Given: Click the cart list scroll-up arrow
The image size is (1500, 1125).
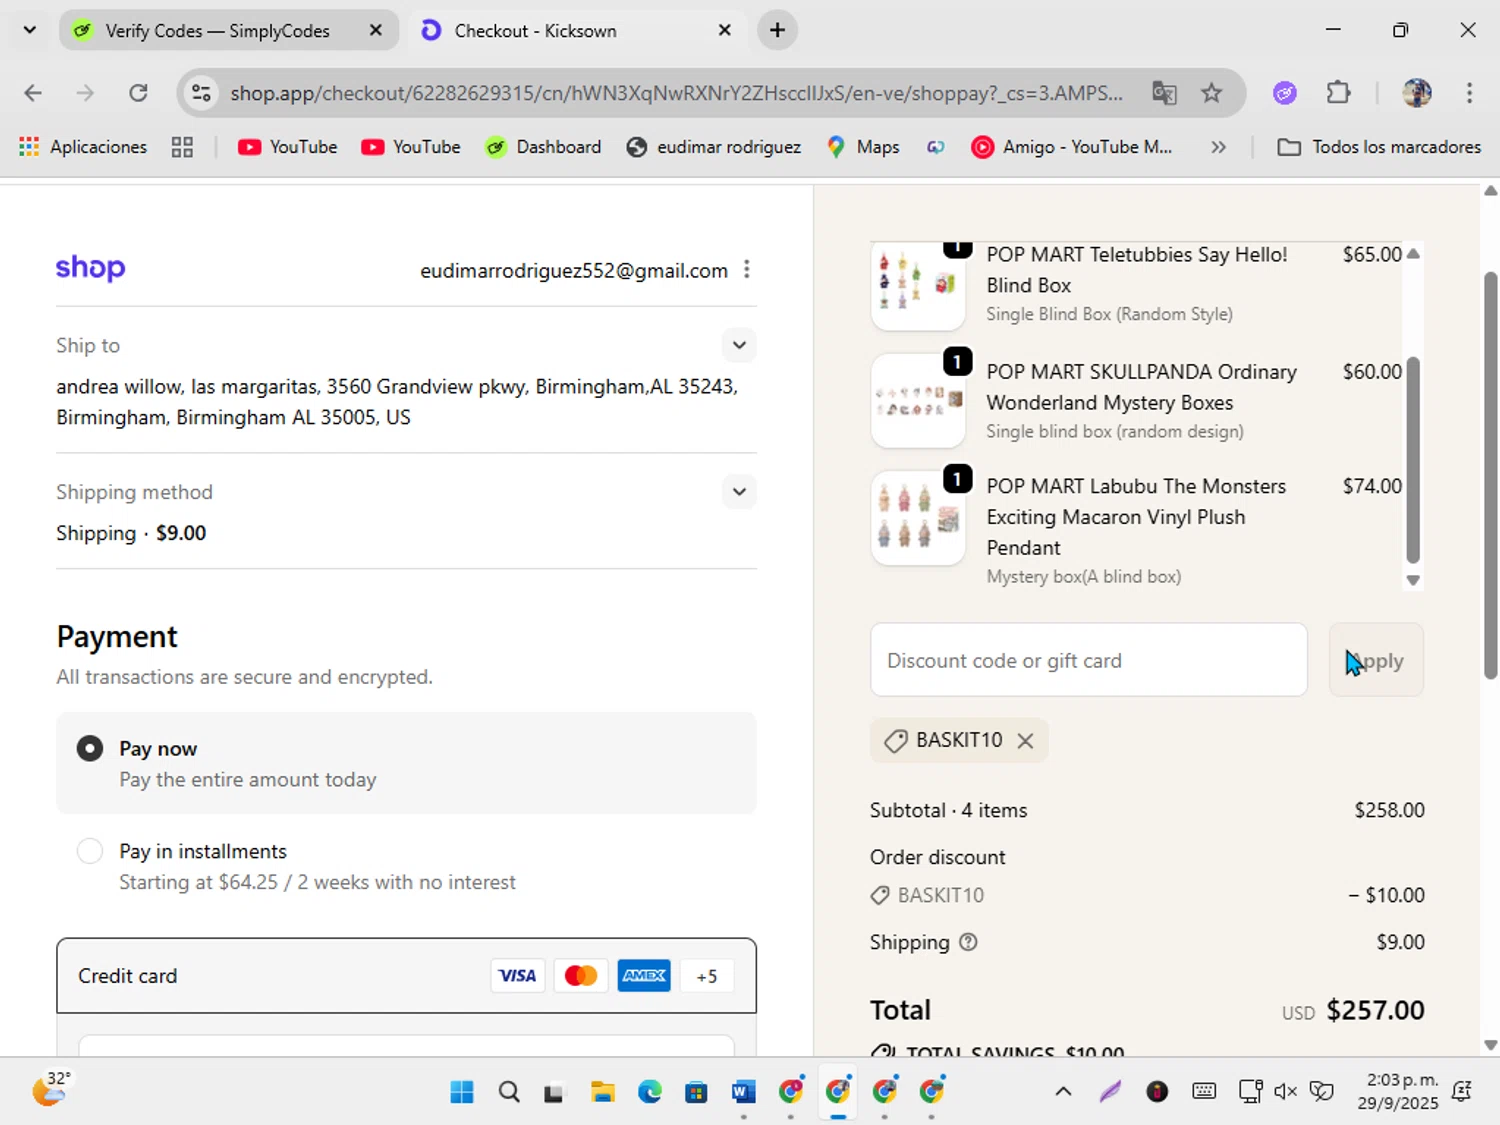Looking at the screenshot, I should pyautogui.click(x=1413, y=254).
